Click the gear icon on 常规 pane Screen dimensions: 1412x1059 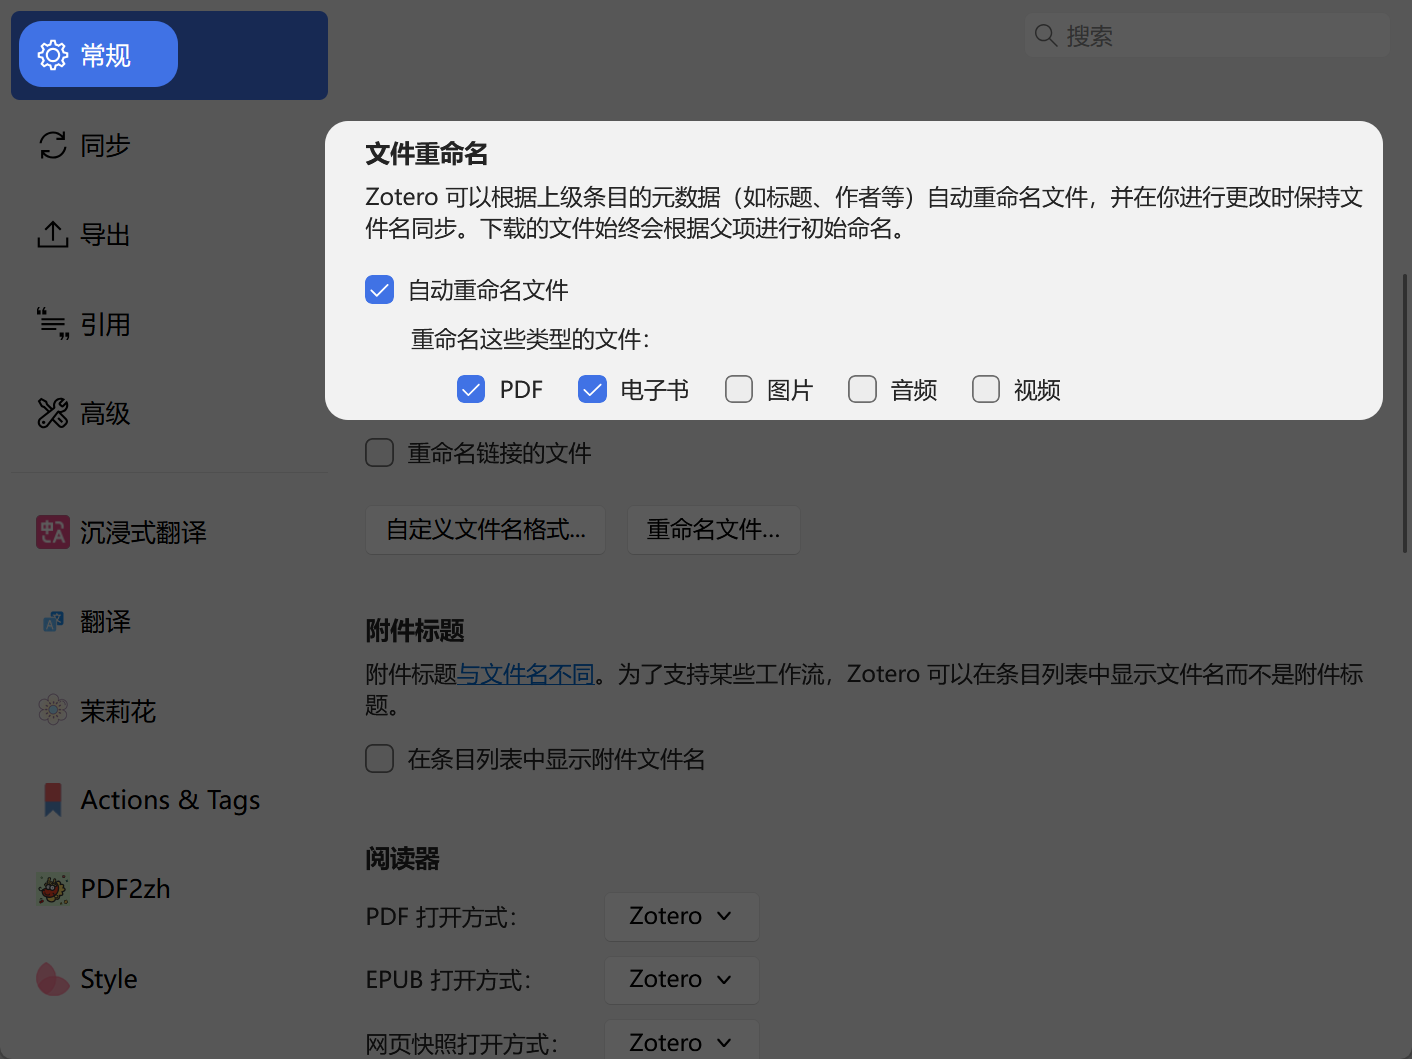point(52,54)
